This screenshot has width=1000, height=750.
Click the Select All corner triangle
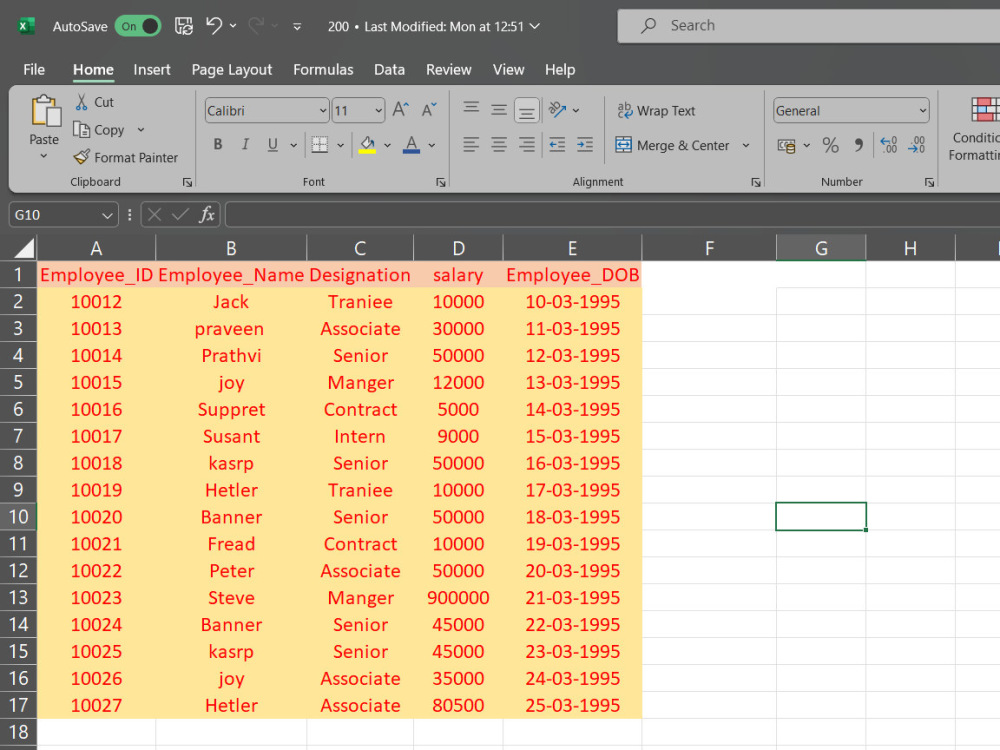click(x=24, y=247)
